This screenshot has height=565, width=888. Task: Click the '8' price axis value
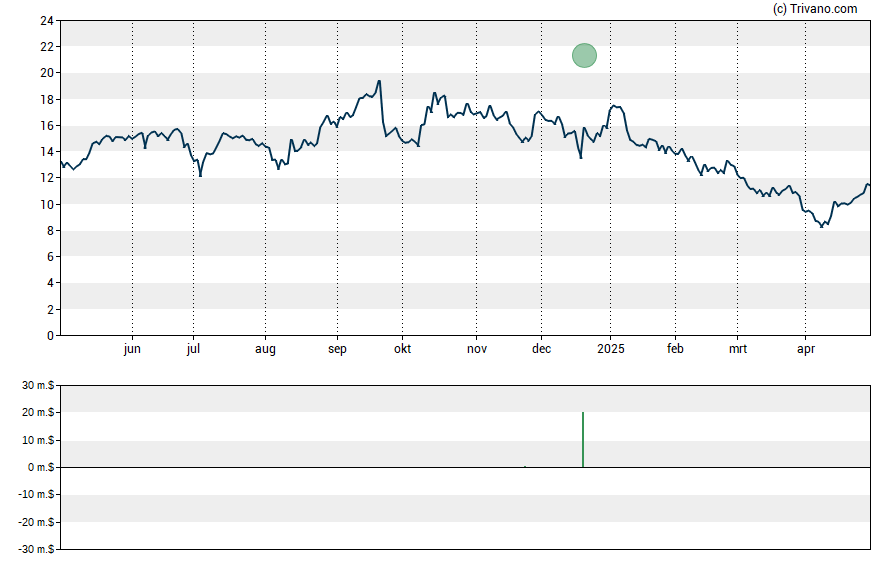click(x=50, y=230)
